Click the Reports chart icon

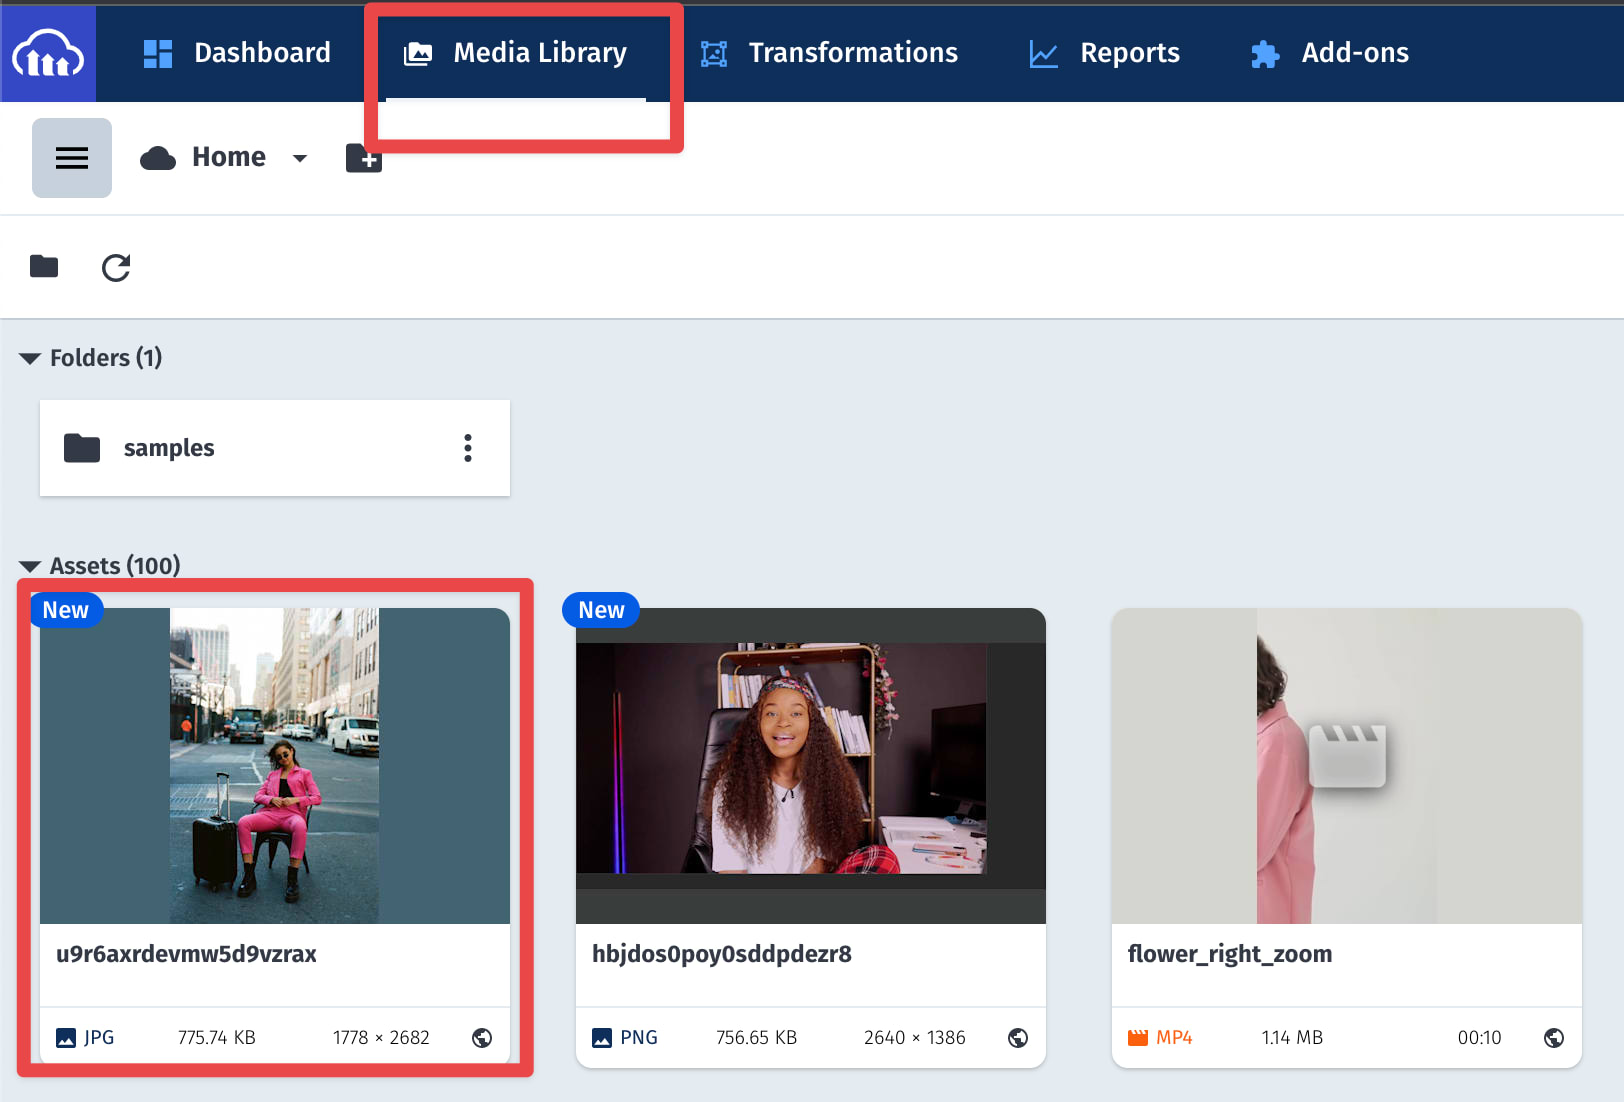click(1044, 54)
